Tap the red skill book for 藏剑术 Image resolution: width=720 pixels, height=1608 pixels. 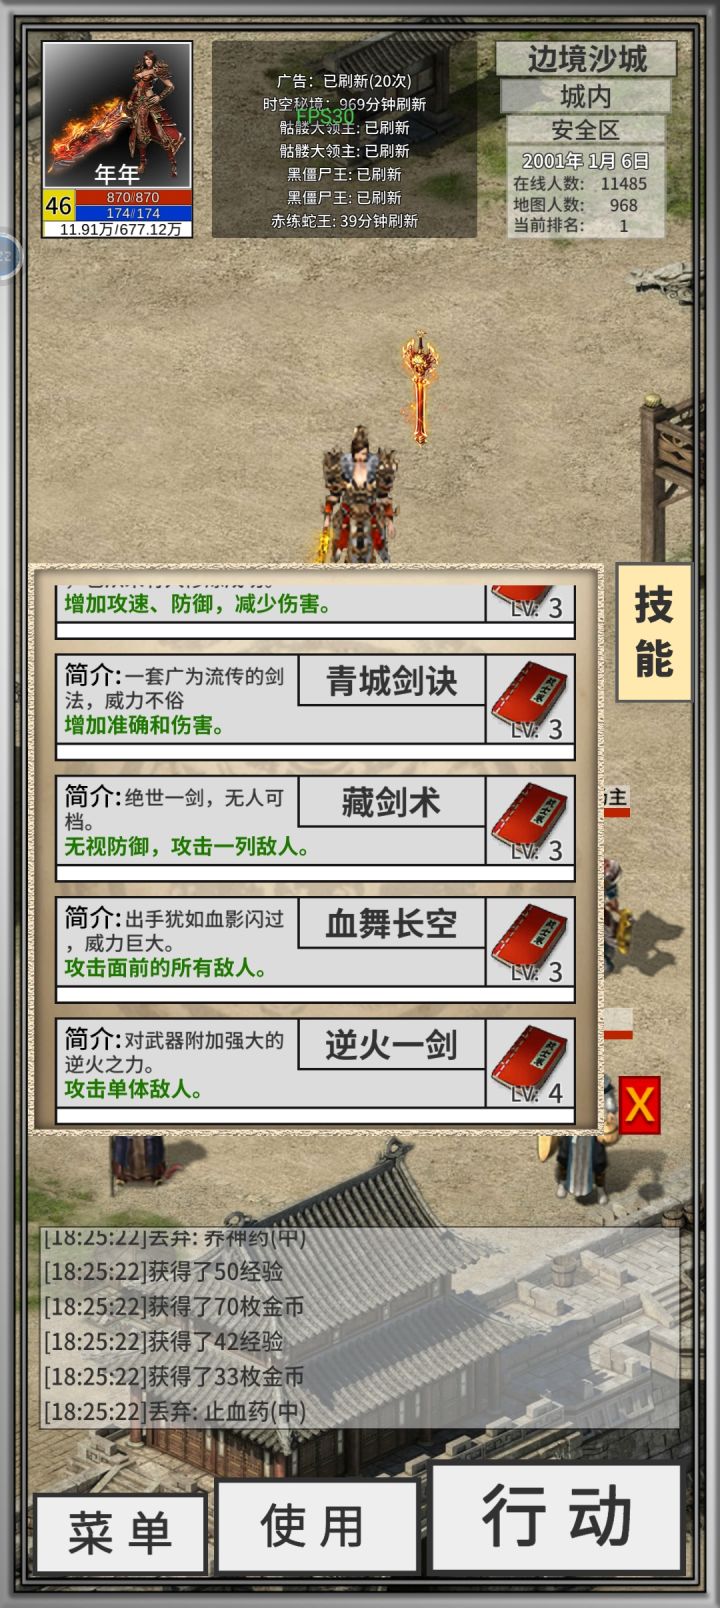pos(530,820)
